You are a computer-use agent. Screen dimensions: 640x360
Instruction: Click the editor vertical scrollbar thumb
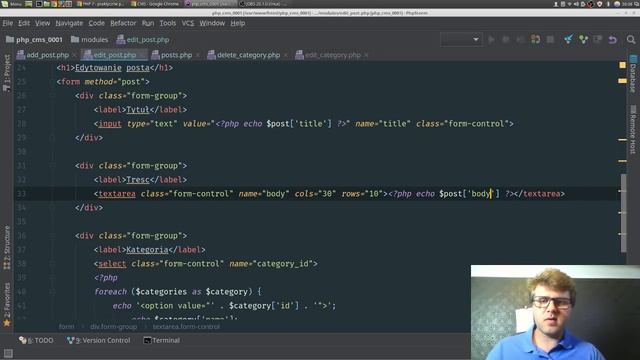tap(624, 213)
